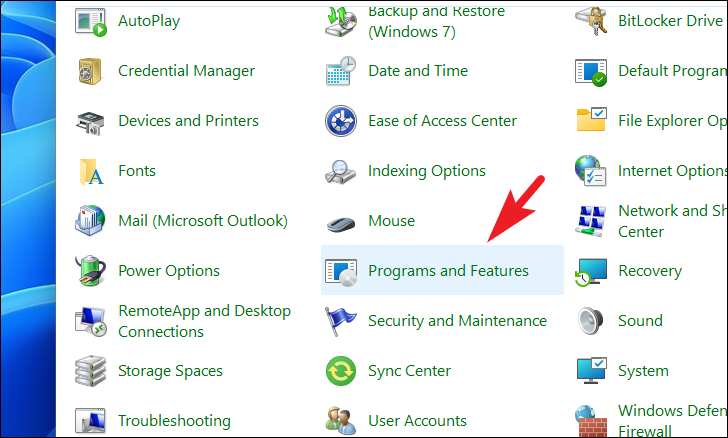
Task: Open the Troubleshooting link
Action: tap(174, 421)
